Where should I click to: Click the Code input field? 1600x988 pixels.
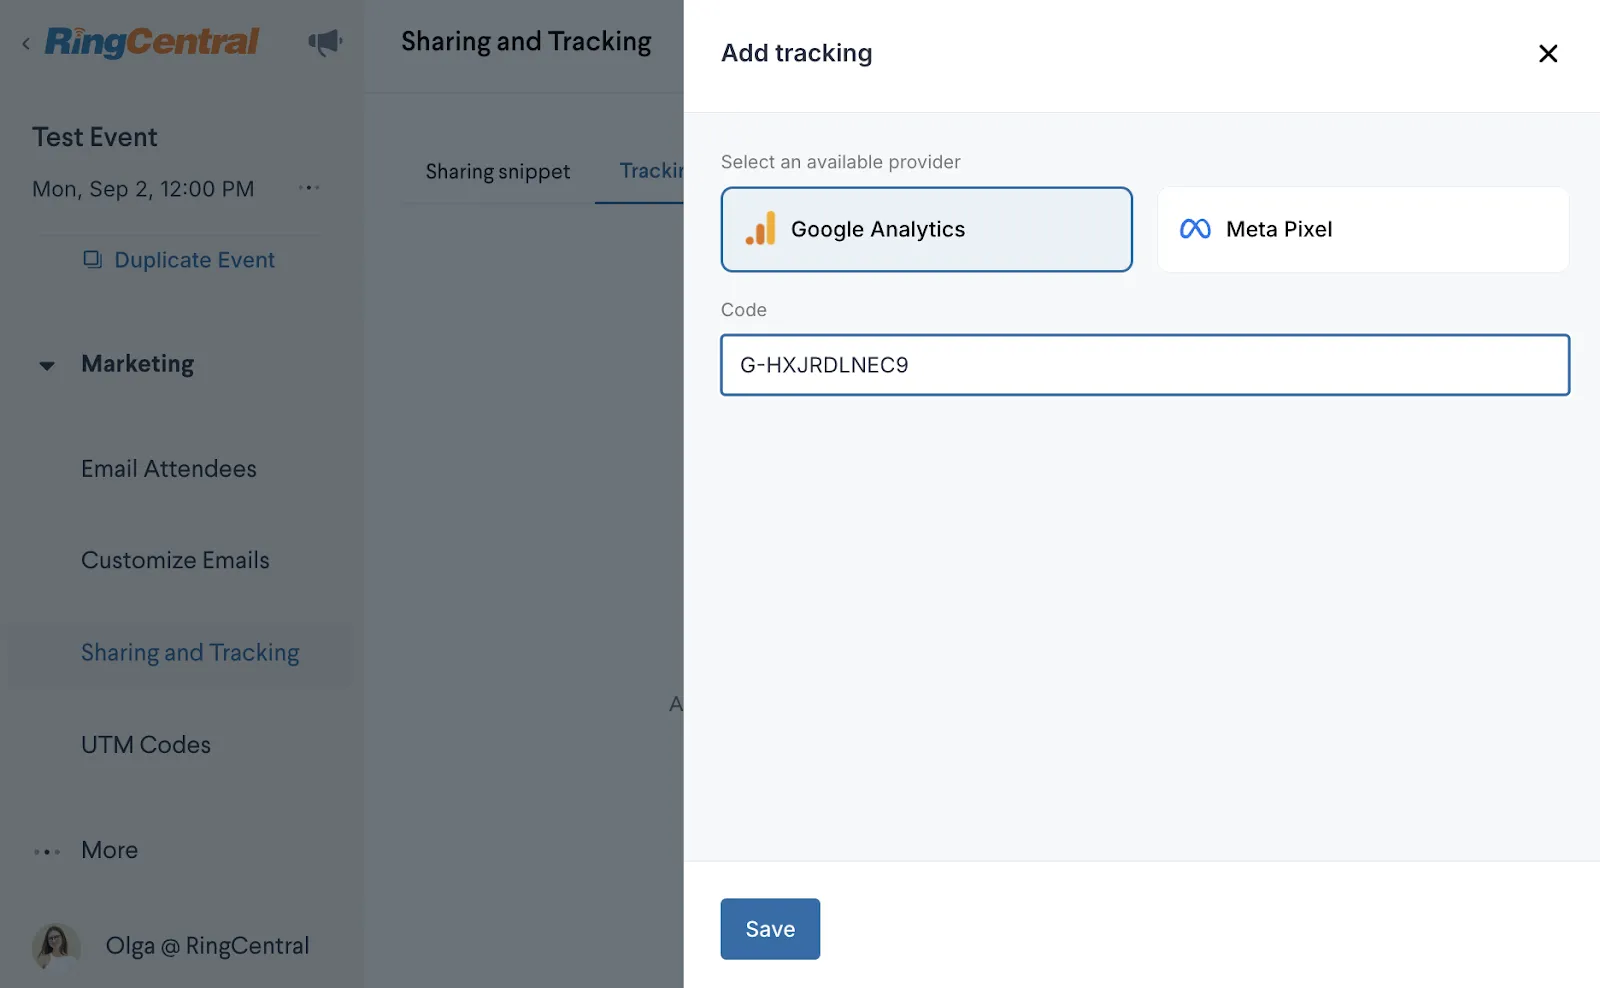point(1144,365)
